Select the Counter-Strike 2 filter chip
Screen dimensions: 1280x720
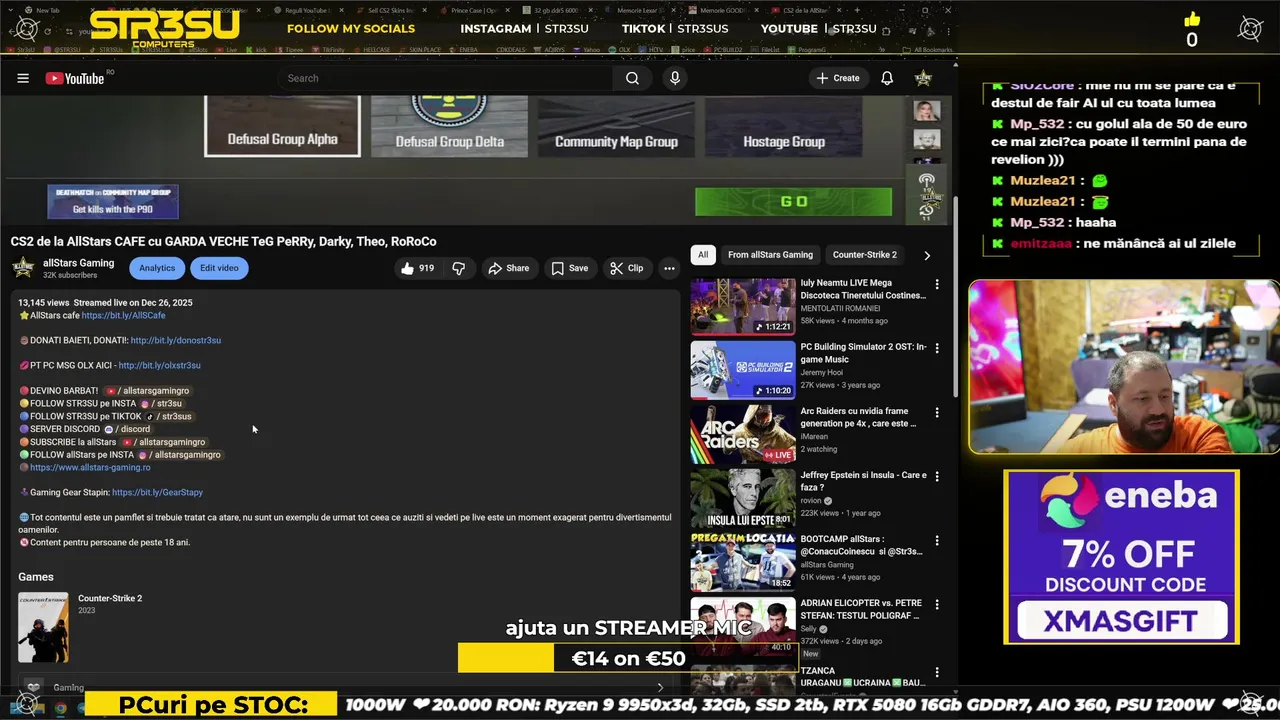pos(865,255)
